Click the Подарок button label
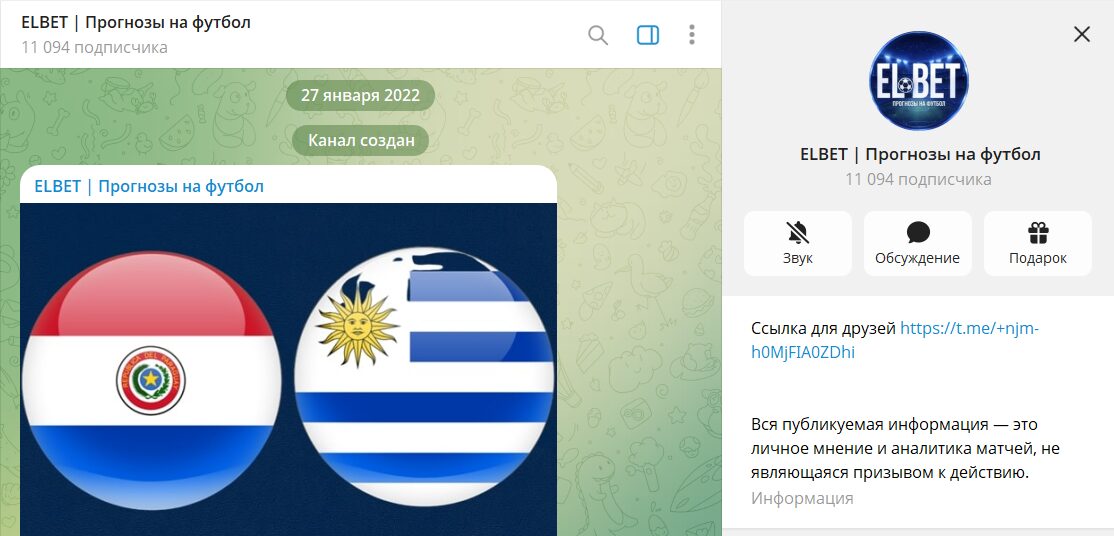This screenshot has height=536, width=1114. [x=1038, y=259]
